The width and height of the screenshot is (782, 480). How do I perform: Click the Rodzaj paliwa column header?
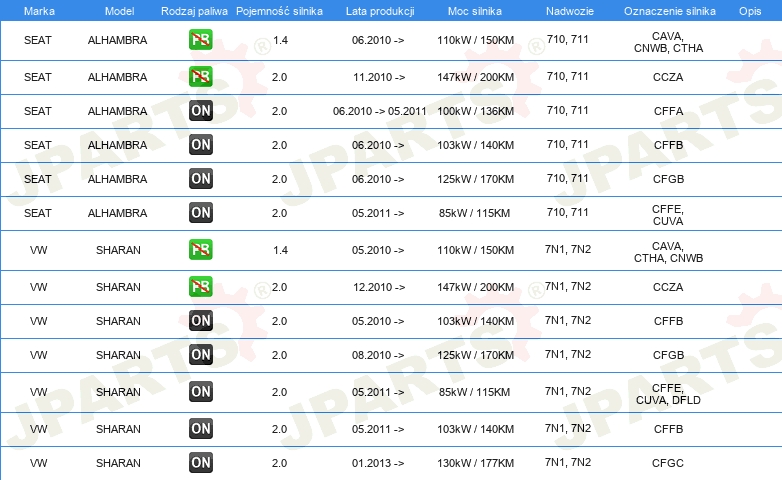[194, 11]
